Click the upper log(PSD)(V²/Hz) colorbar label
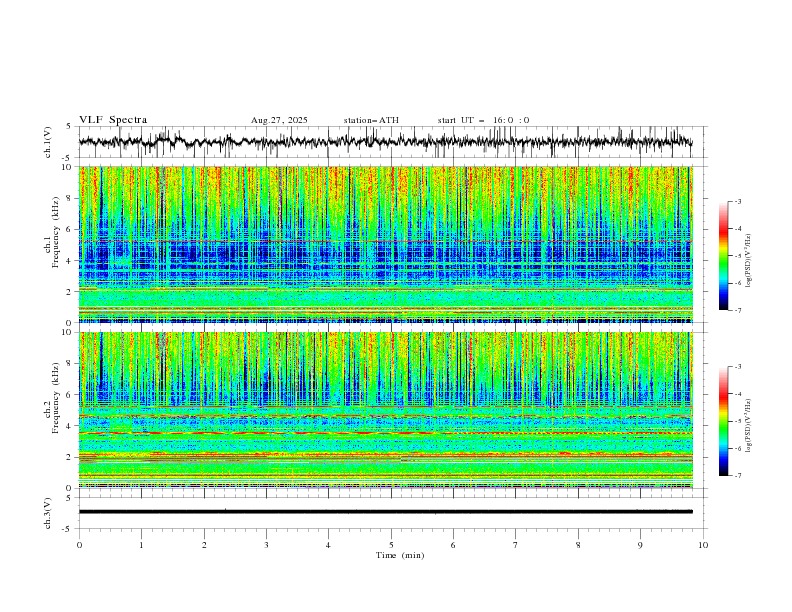Screen dimensions: 792x612 (x=748, y=261)
